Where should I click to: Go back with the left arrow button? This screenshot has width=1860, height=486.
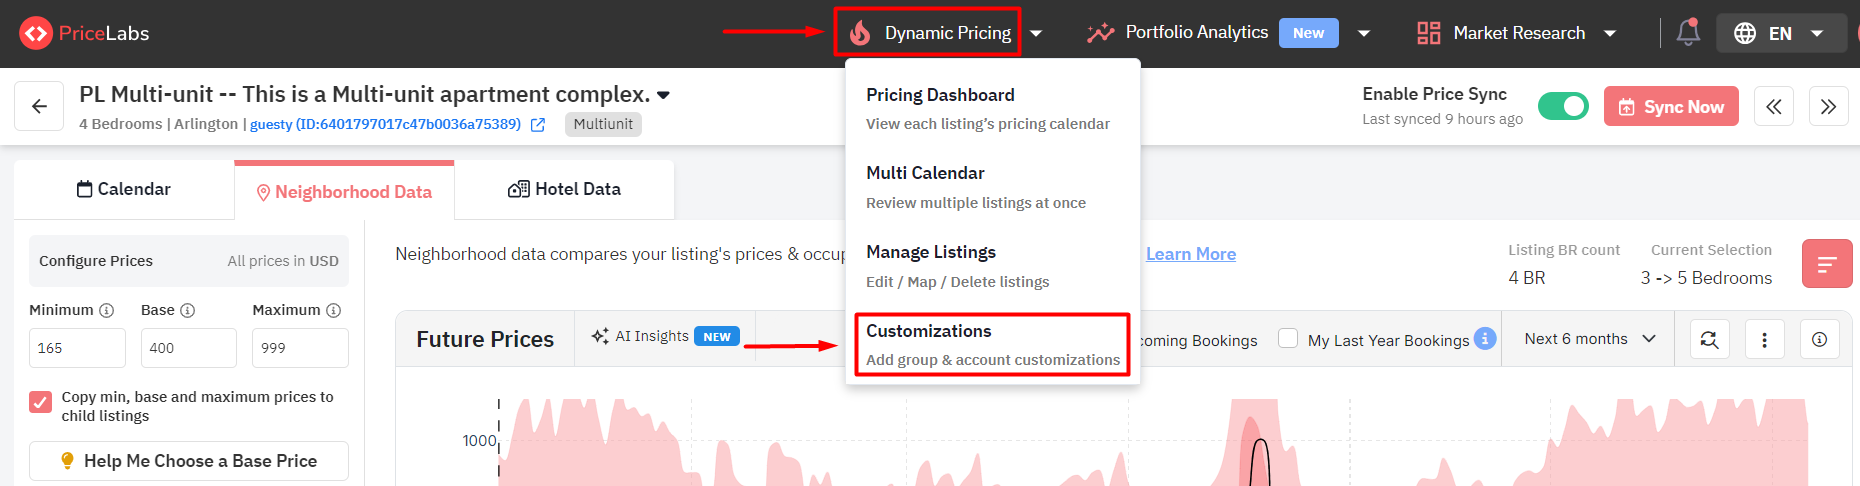click(x=39, y=106)
